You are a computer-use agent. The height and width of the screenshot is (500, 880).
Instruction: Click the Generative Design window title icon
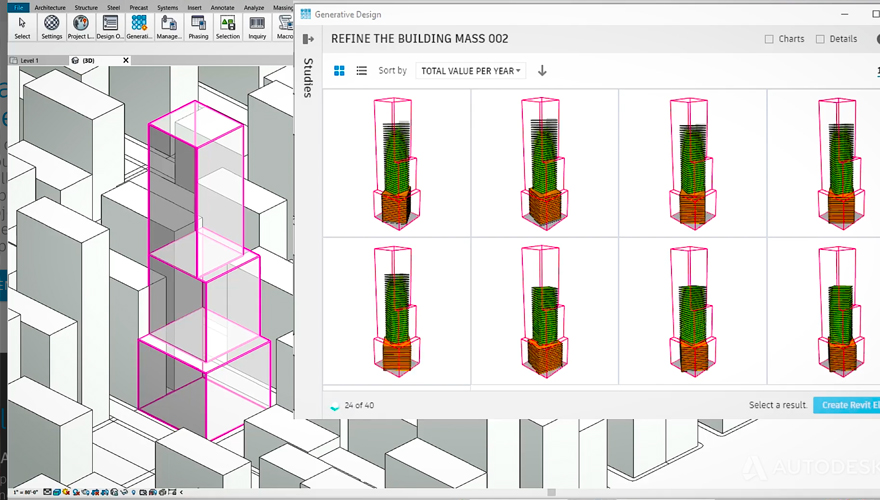coord(305,14)
